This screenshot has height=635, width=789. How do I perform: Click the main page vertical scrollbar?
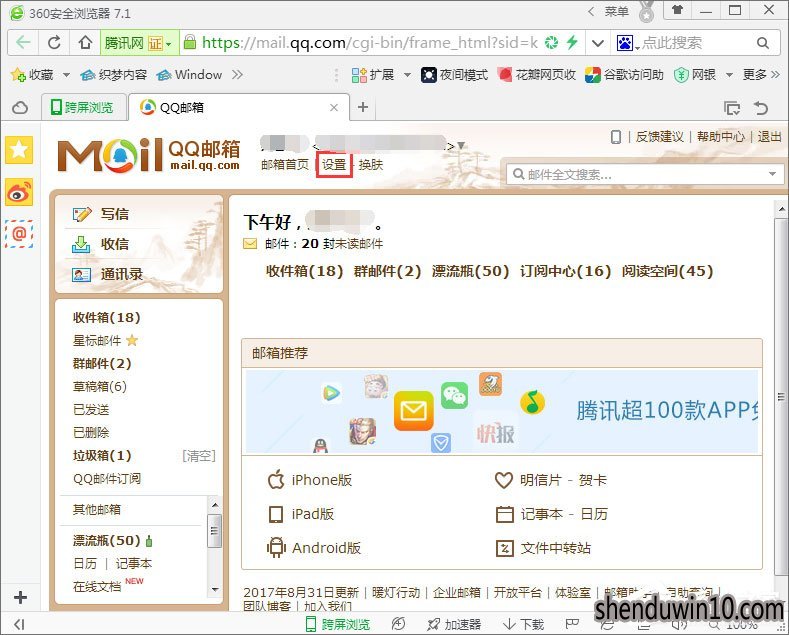pyautogui.click(x=781, y=398)
